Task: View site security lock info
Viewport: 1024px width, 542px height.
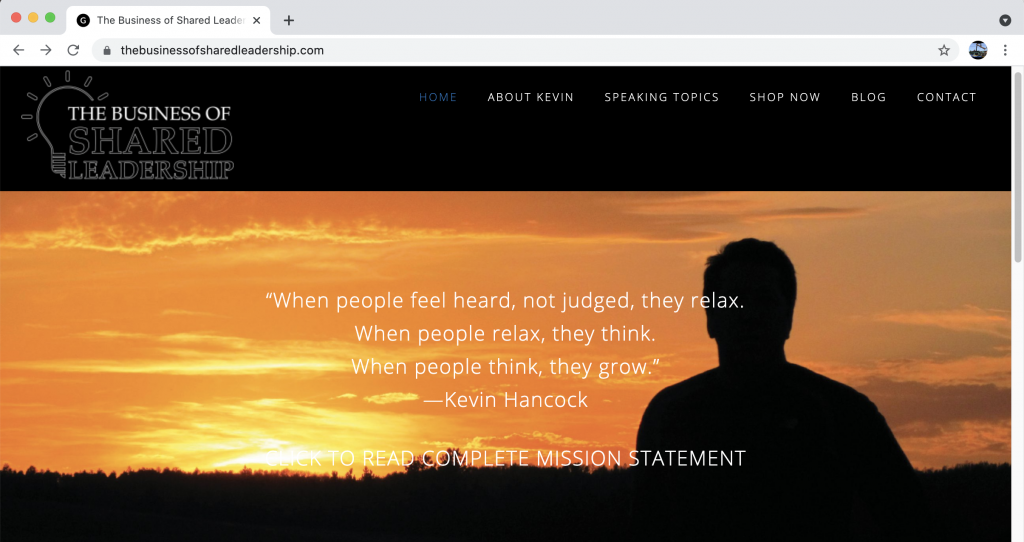Action: coord(107,50)
